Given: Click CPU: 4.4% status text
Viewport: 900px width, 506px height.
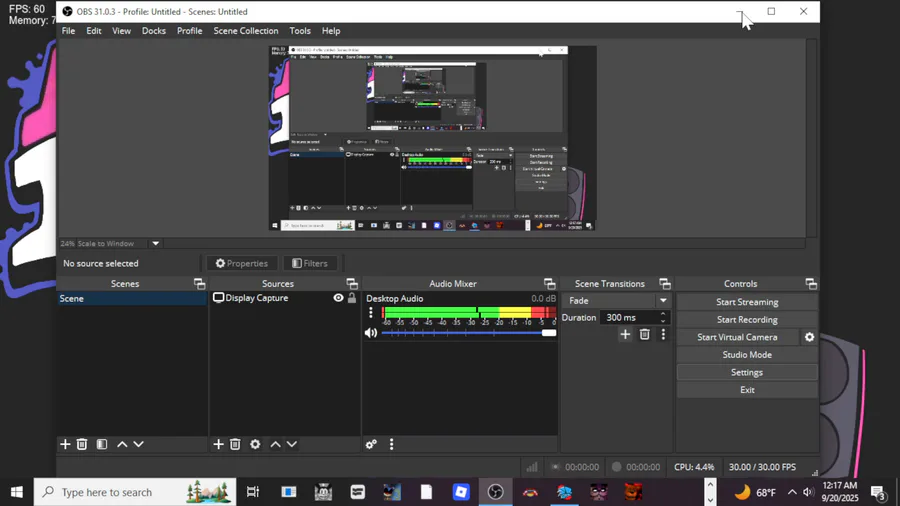Looking at the screenshot, I should coord(694,467).
